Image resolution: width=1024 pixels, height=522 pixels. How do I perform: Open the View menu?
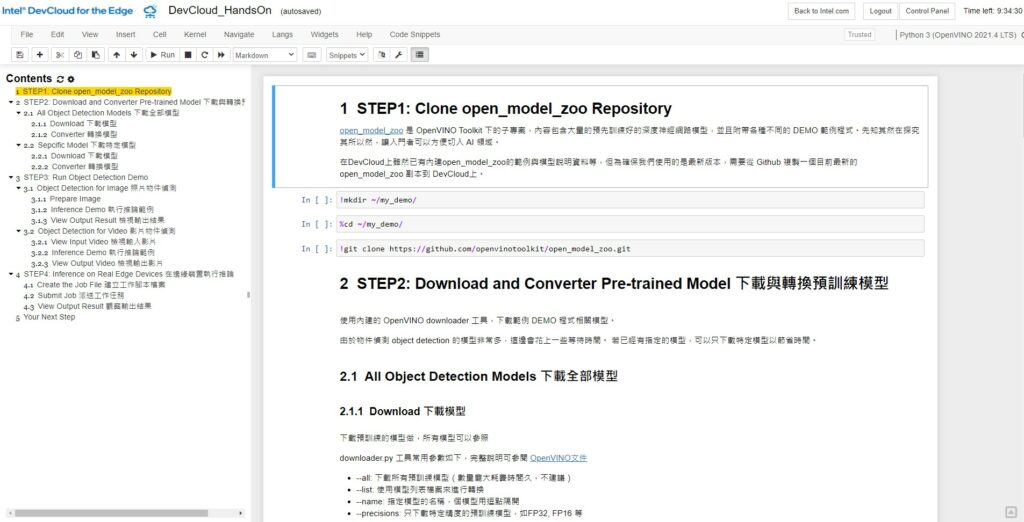90,35
